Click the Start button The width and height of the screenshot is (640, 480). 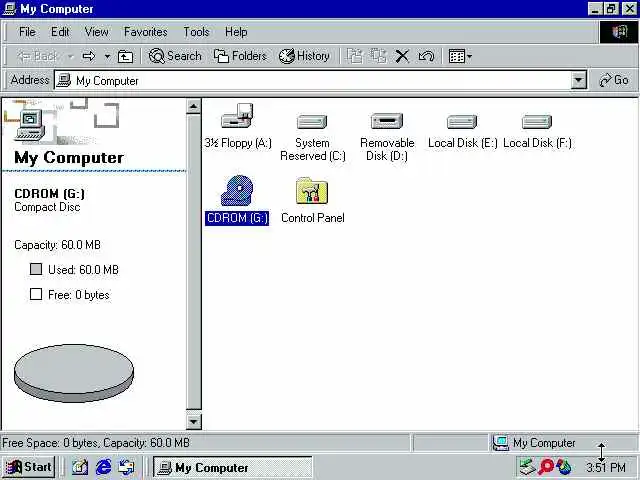point(29,467)
